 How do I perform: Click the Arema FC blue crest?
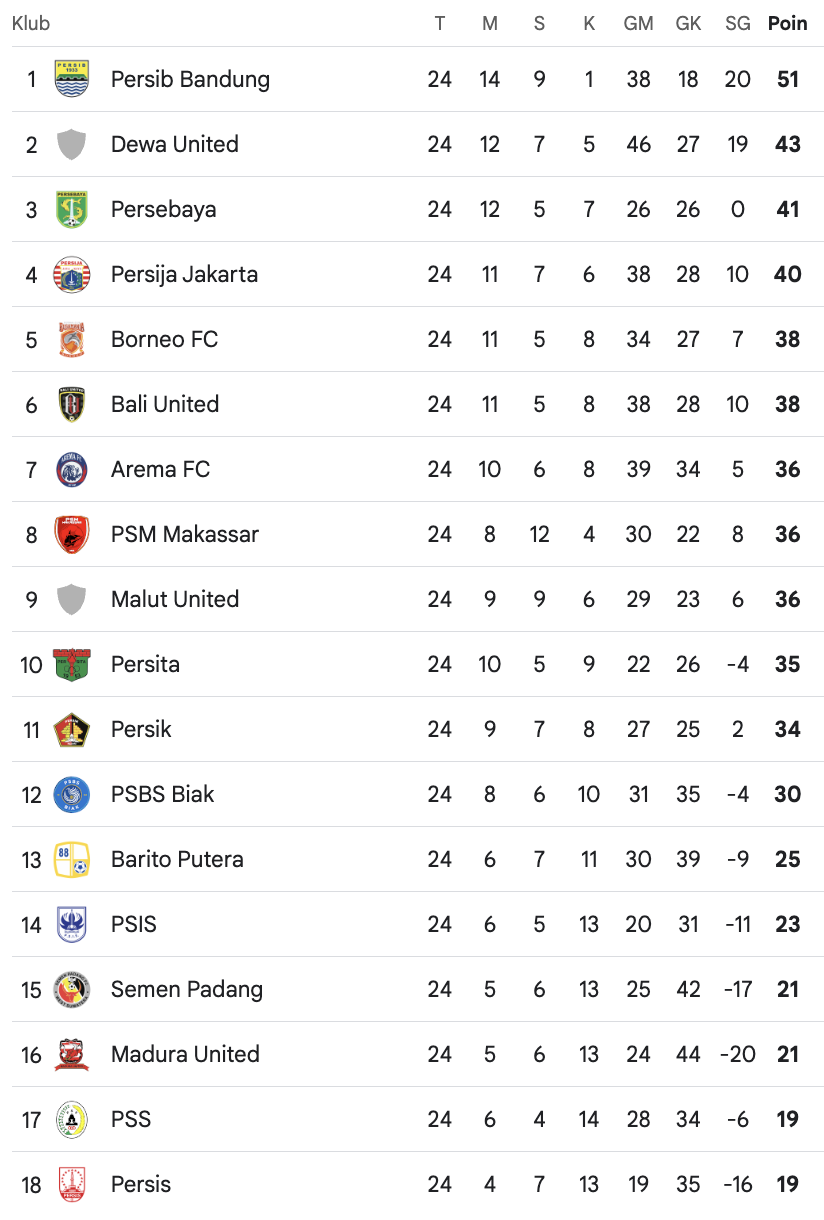click(71, 469)
